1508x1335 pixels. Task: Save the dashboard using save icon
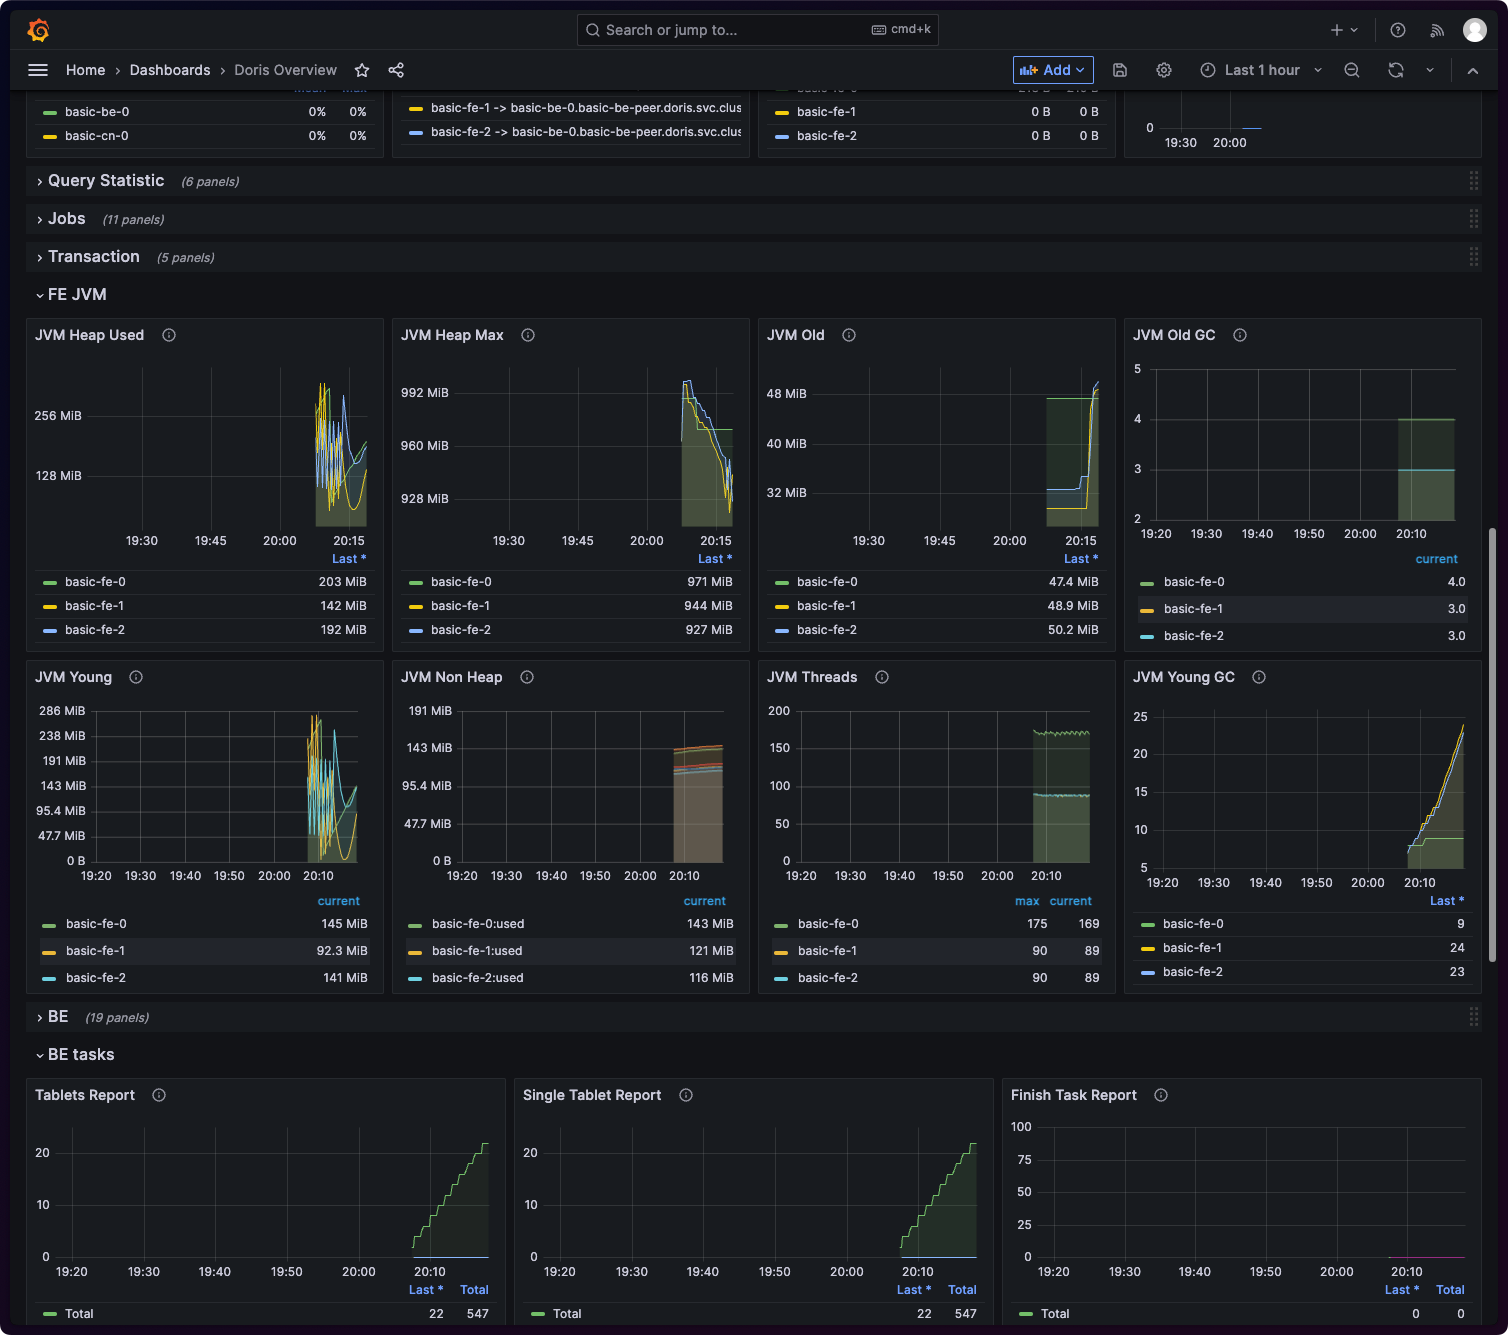pyautogui.click(x=1120, y=70)
